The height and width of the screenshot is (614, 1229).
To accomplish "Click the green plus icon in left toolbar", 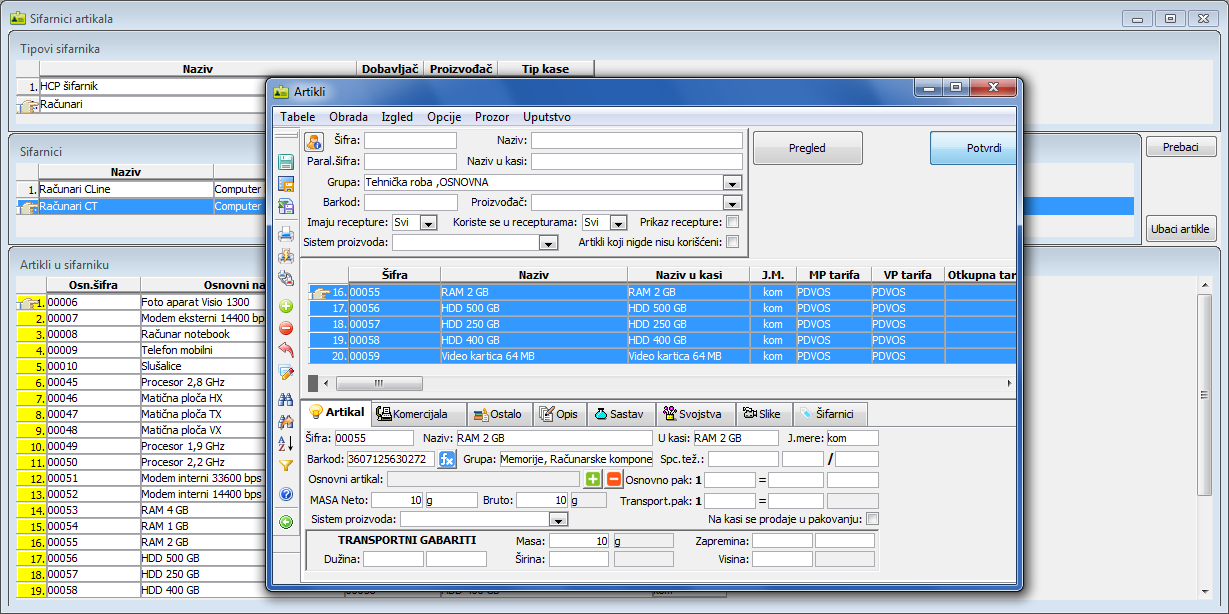I will [x=286, y=307].
